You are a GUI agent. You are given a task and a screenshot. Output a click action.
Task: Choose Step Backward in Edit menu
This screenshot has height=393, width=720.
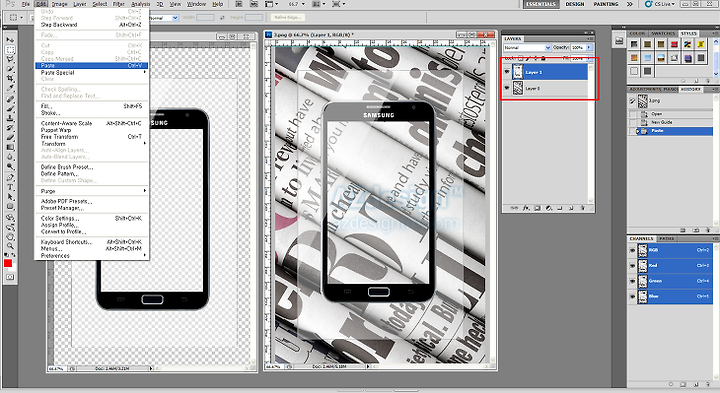pos(91,25)
